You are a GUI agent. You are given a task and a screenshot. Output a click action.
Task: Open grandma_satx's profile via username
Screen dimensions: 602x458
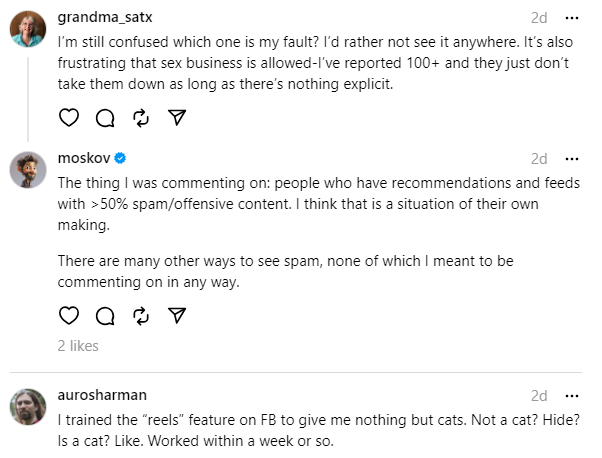pyautogui.click(x=105, y=19)
